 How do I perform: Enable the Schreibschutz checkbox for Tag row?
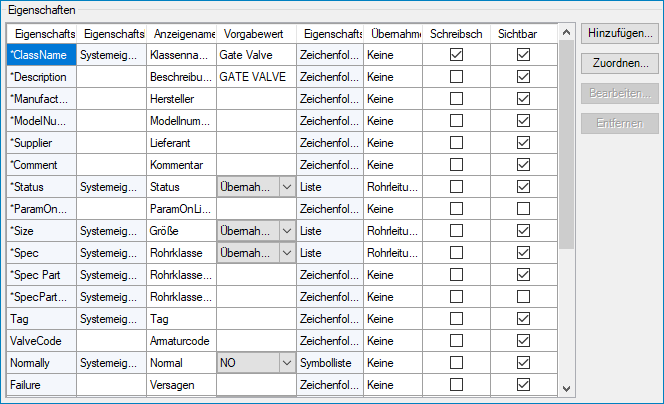pos(456,318)
